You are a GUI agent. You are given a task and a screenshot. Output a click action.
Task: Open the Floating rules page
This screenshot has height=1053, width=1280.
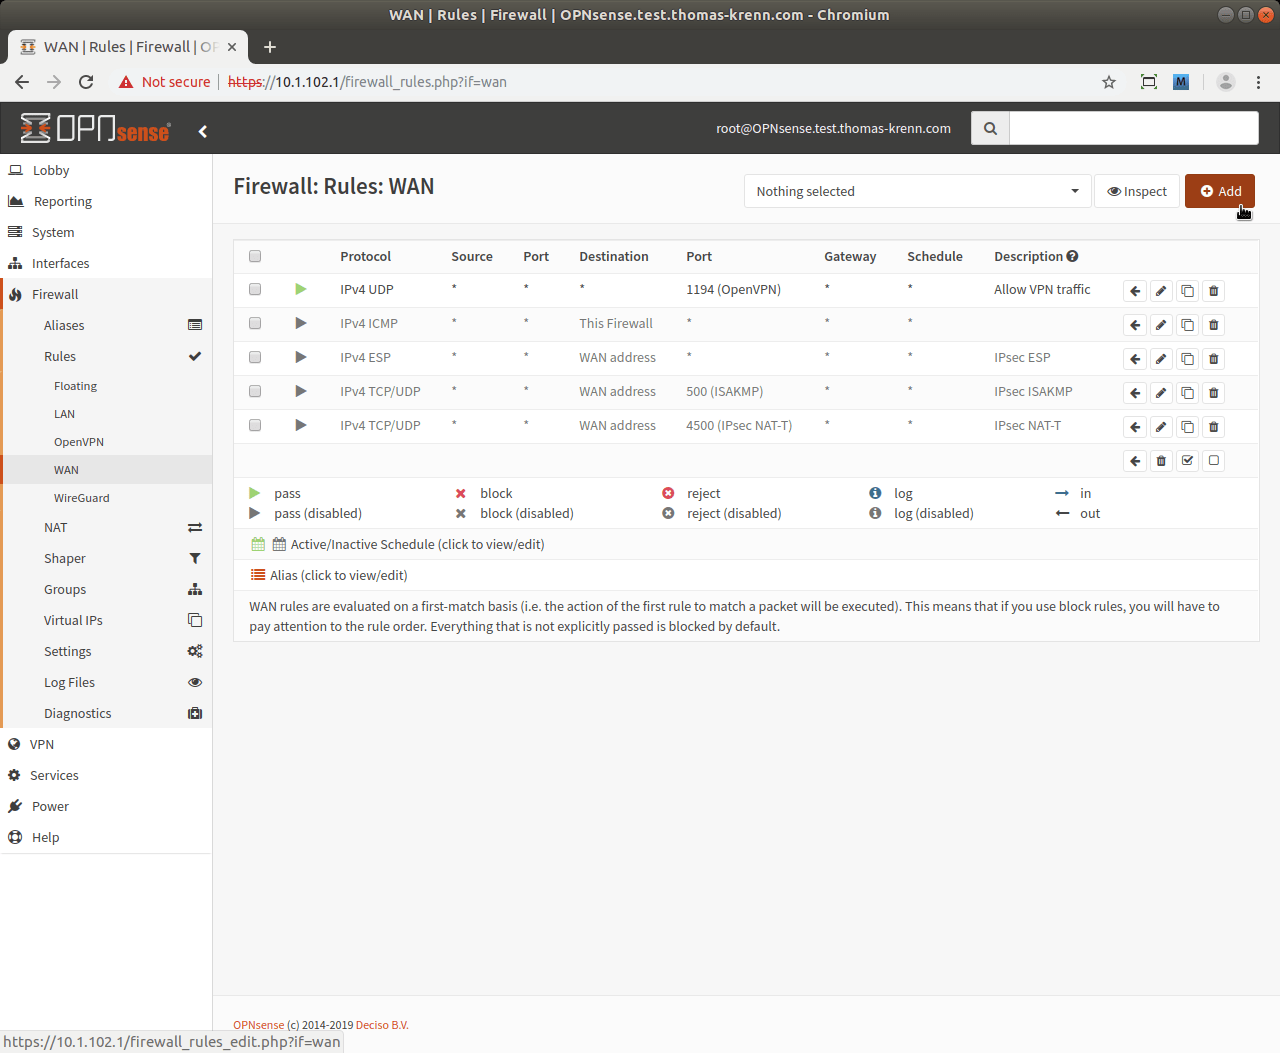click(x=75, y=386)
